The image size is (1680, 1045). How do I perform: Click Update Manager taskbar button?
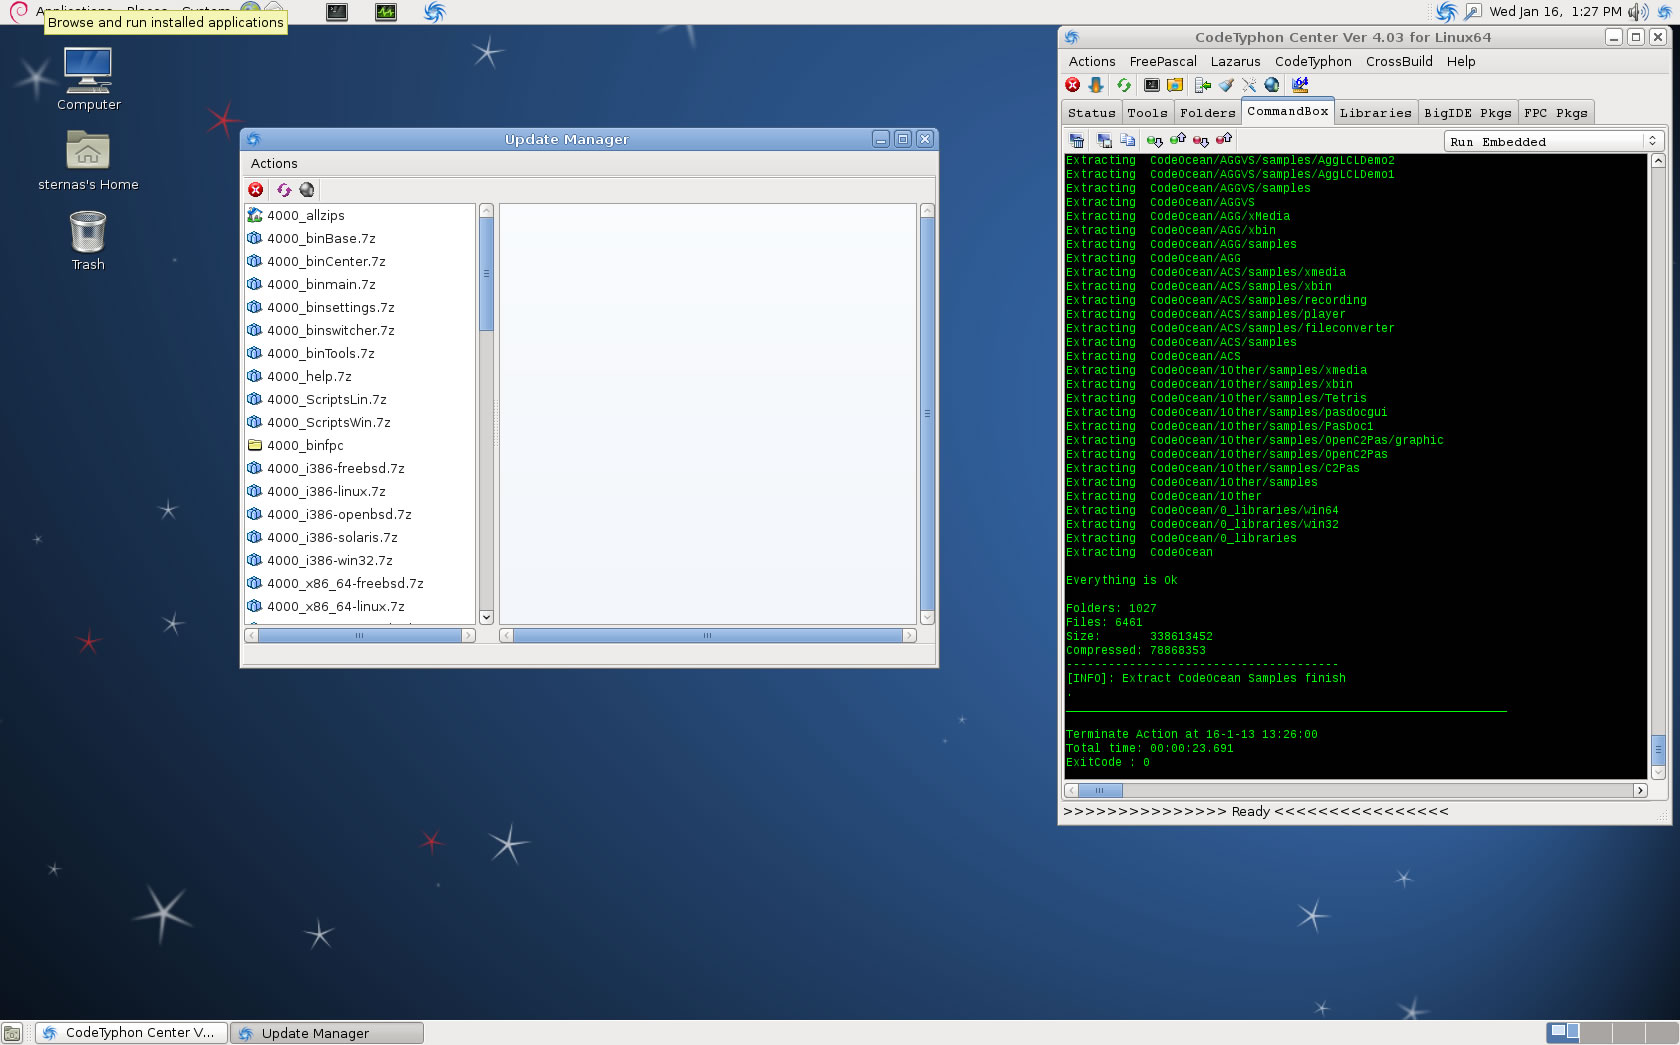pyautogui.click(x=327, y=1033)
